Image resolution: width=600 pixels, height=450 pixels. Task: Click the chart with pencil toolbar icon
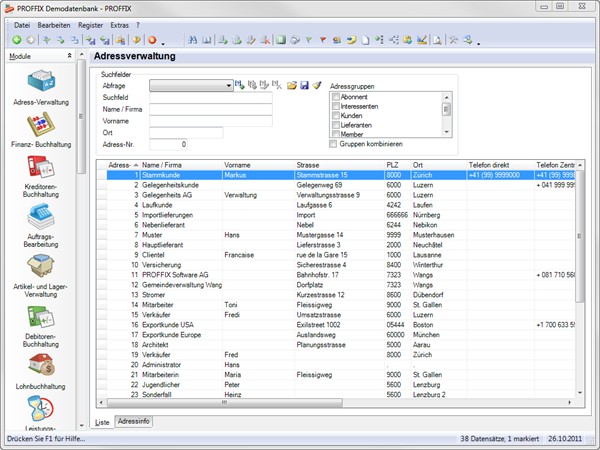point(422,40)
